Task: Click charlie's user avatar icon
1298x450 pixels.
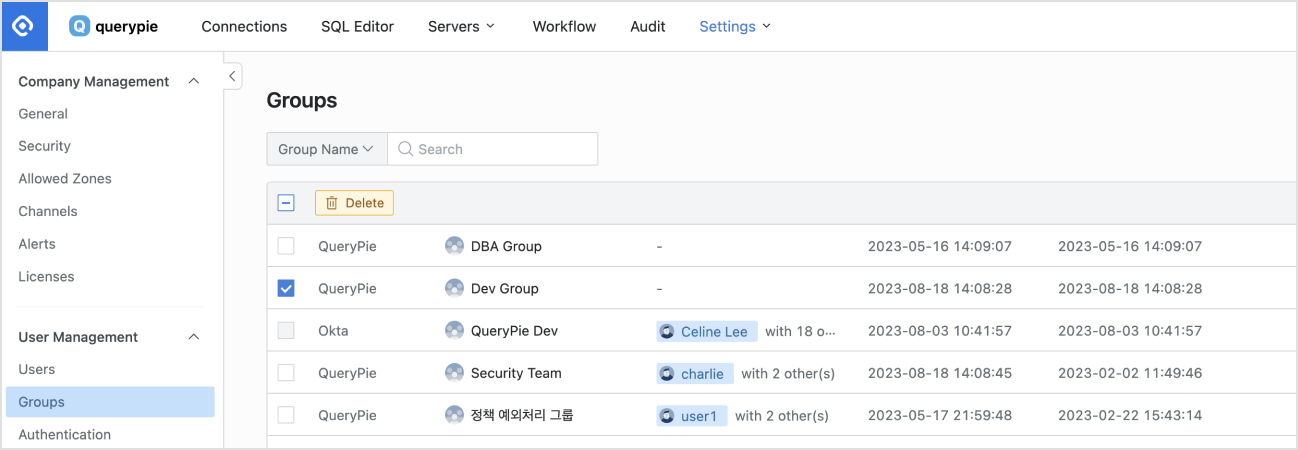Action: [x=667, y=374]
